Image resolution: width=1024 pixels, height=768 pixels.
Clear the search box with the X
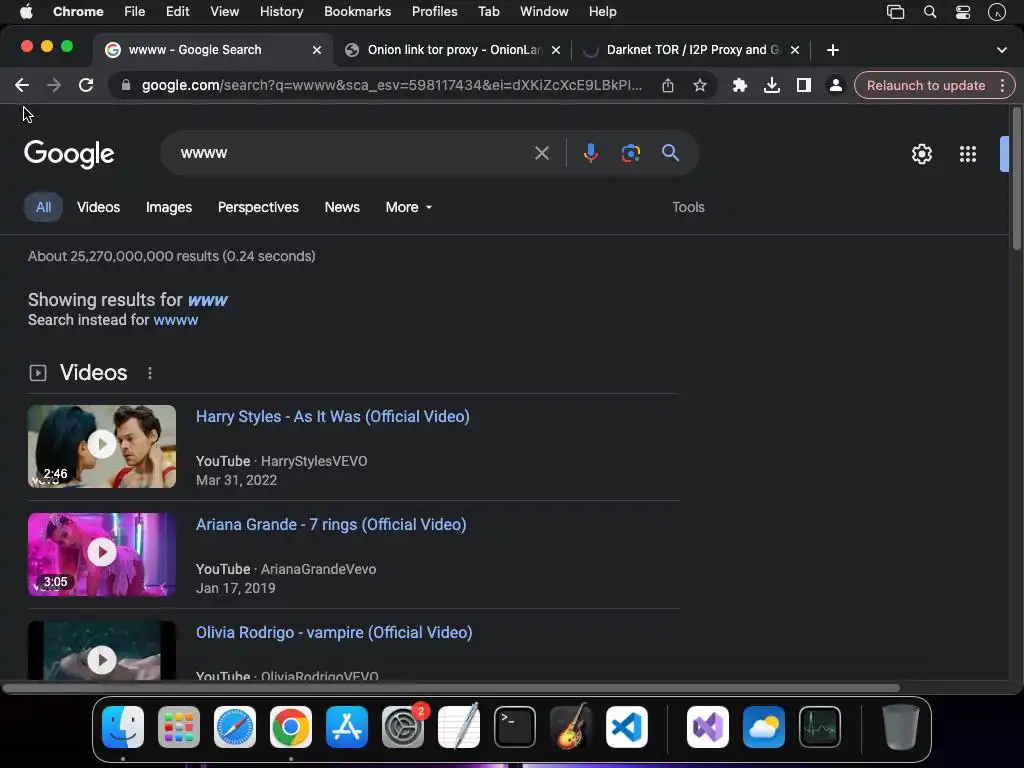click(x=541, y=153)
